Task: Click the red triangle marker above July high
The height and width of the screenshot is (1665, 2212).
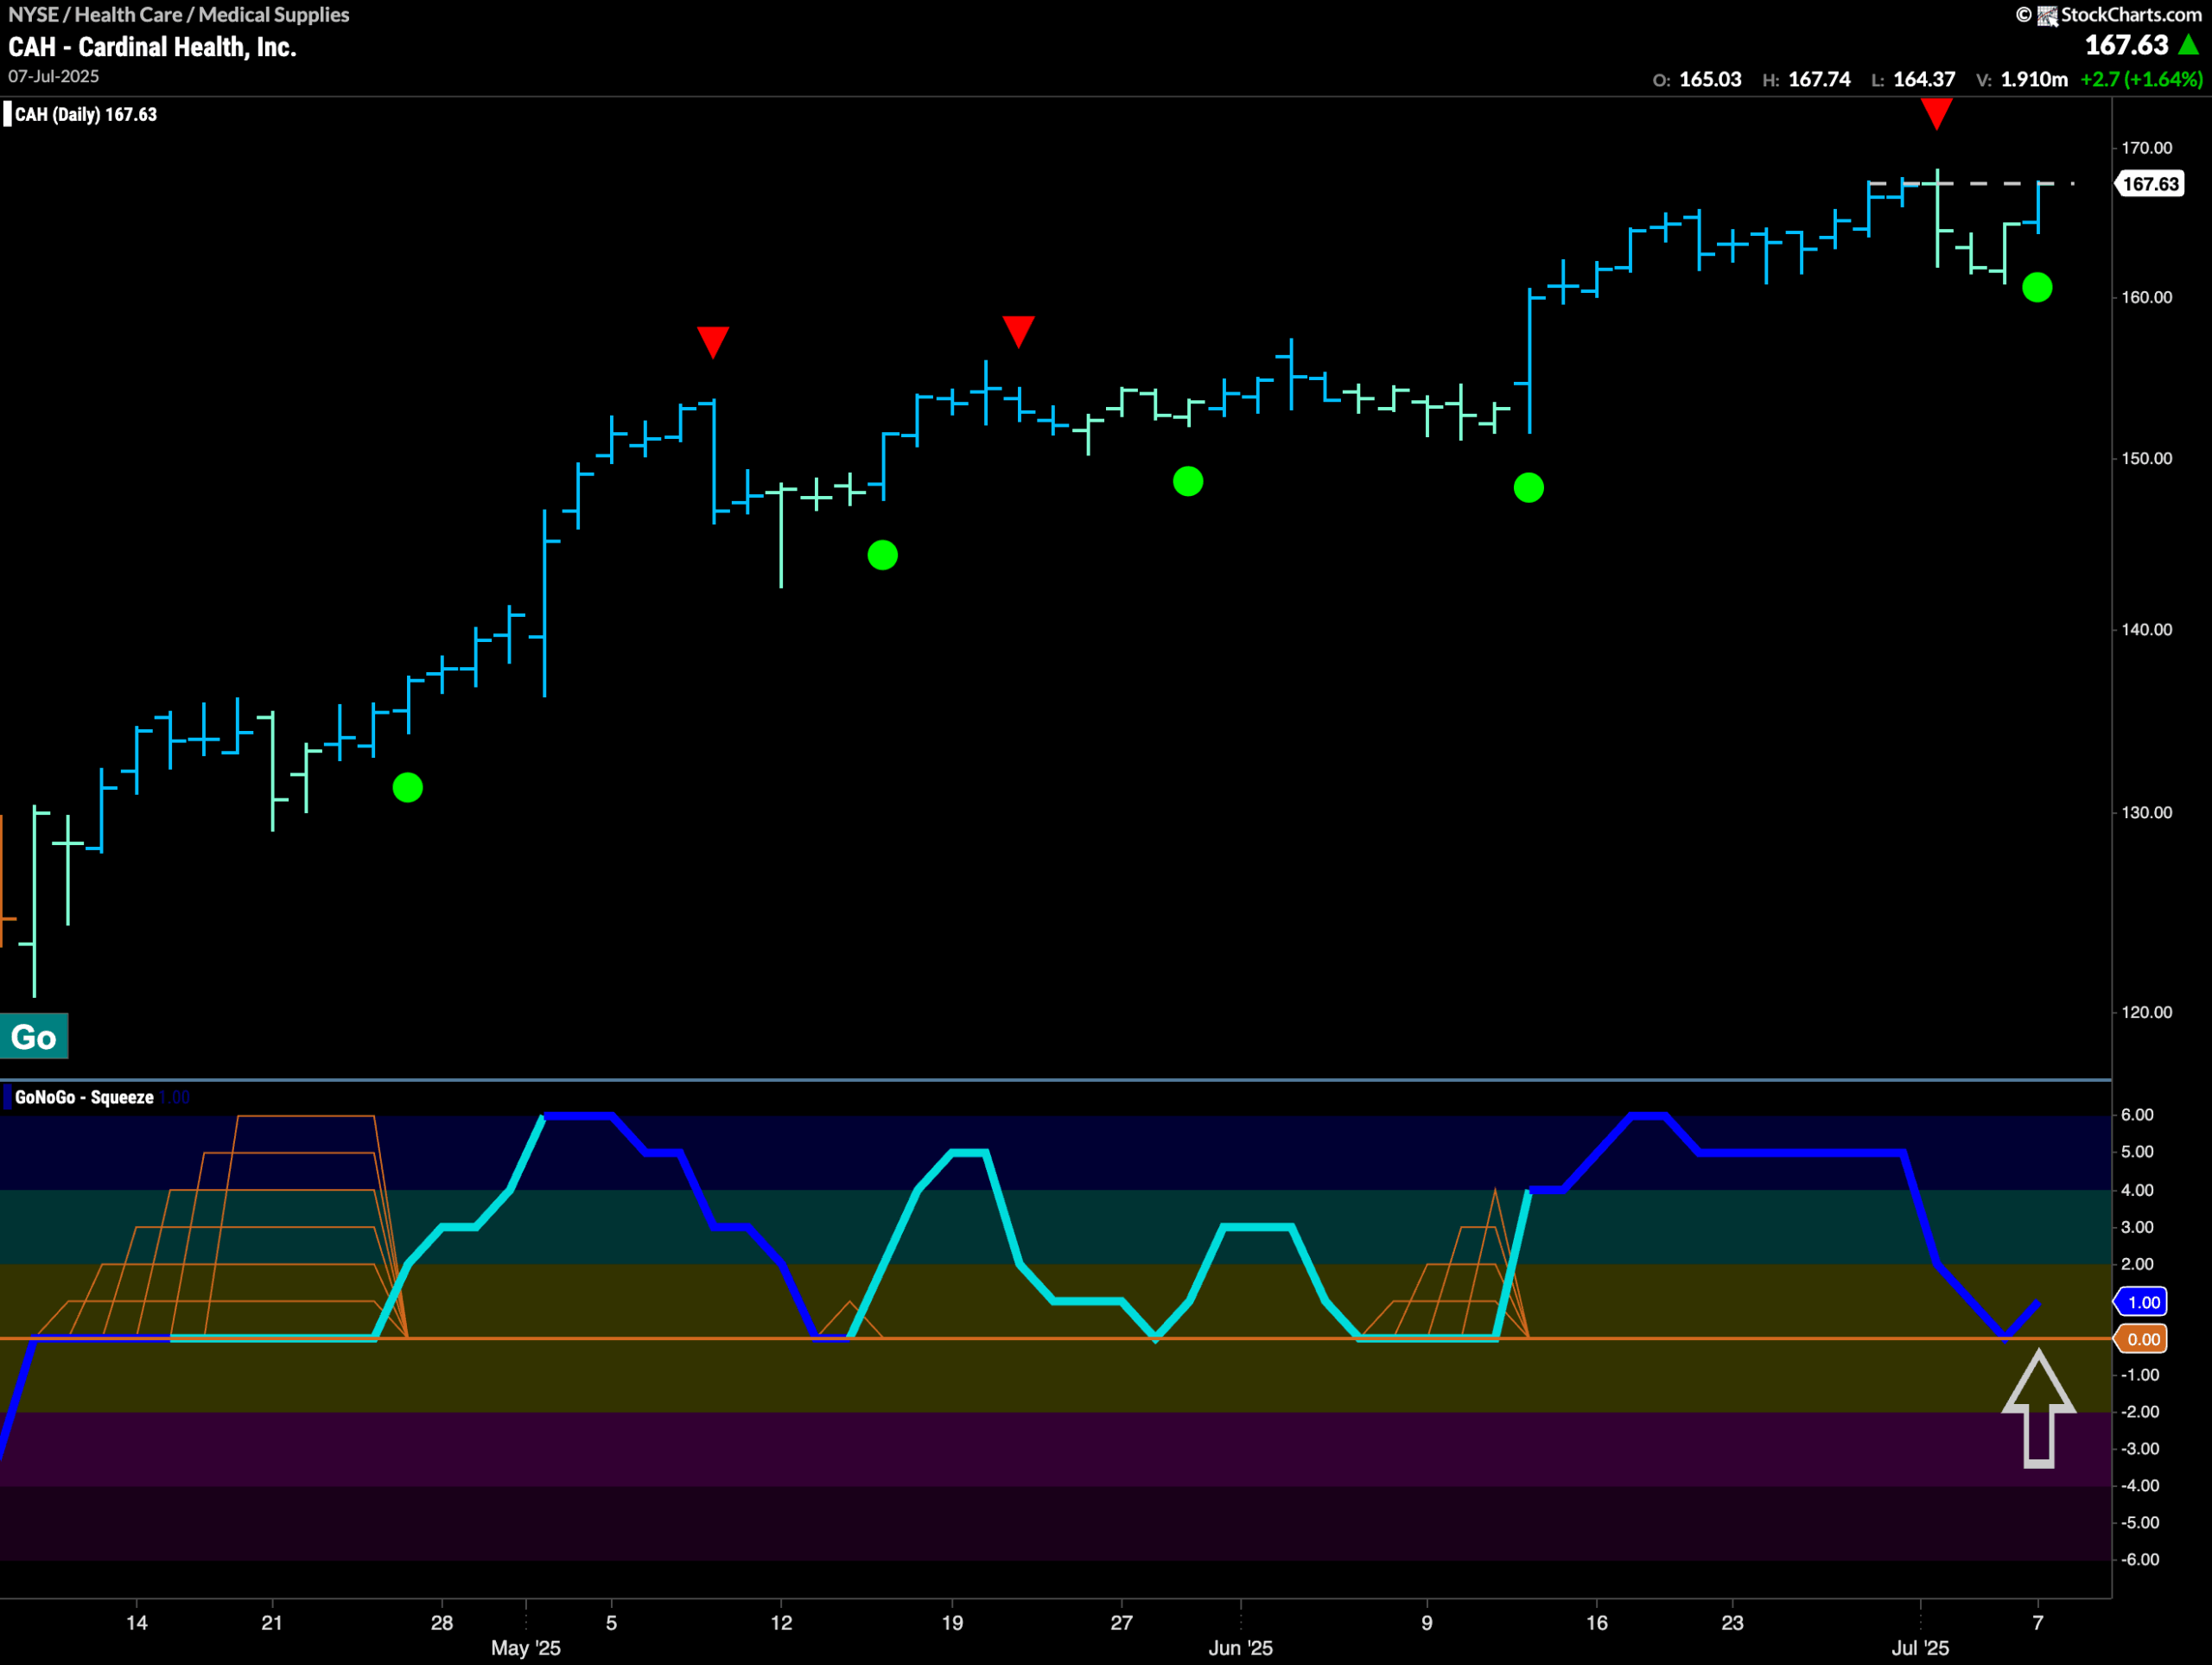Action: [x=1936, y=113]
